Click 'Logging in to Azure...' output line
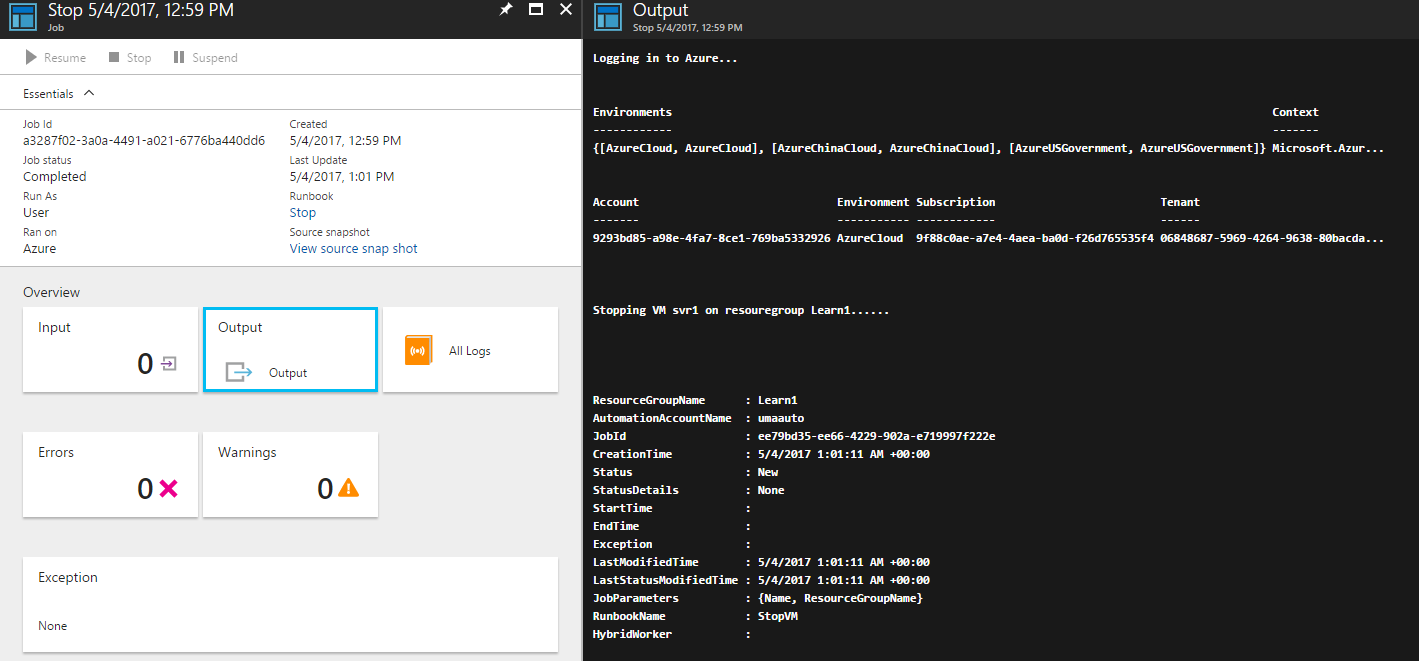The image size is (1419, 661). pos(665,58)
